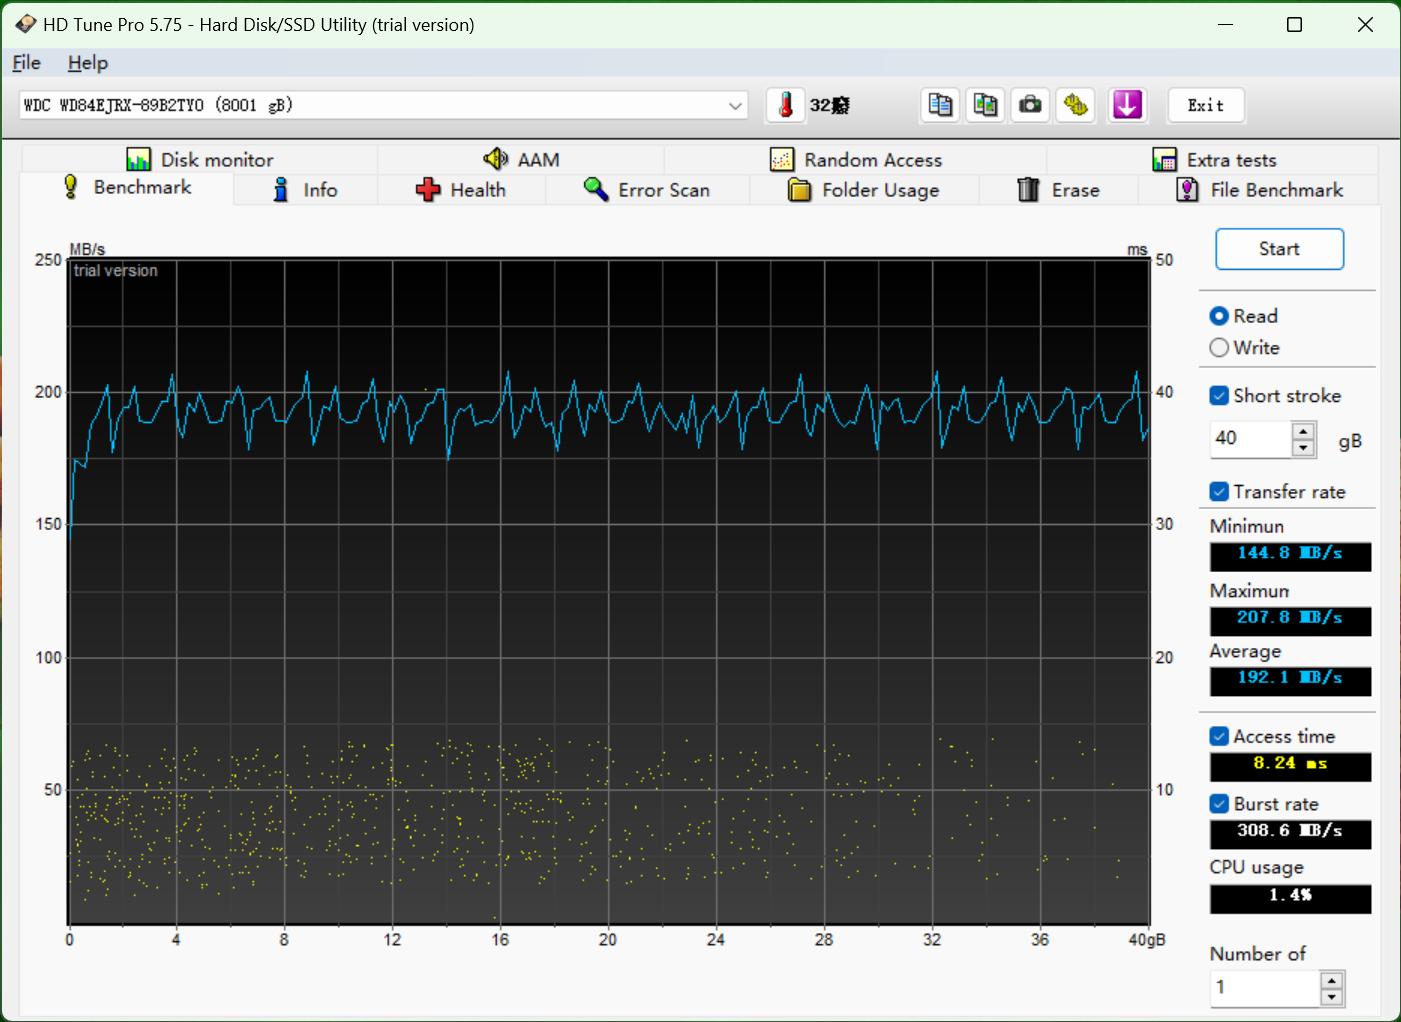Click the thermometer temperature icon
1401x1022 pixels.
786,105
